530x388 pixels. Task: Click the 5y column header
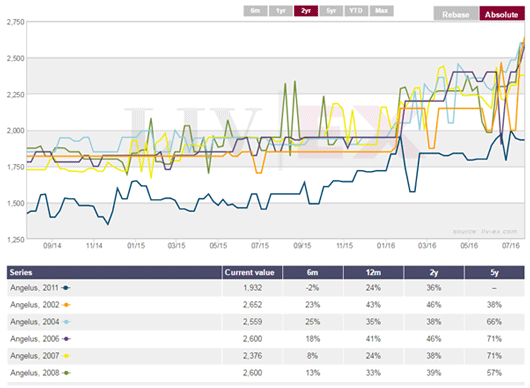pyautogui.click(x=495, y=272)
